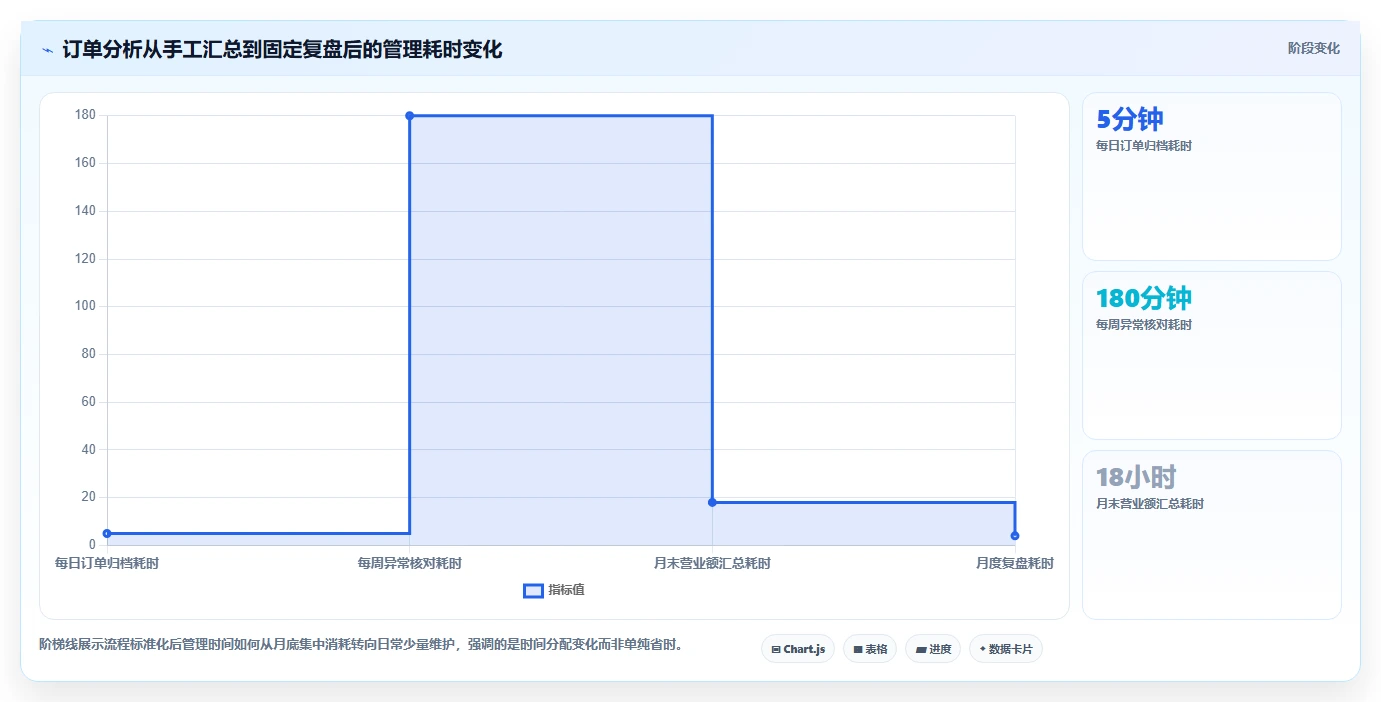Image resolution: width=1381 pixels, height=702 pixels.
Task: Click the 5分钟 stat card value
Action: point(1130,119)
